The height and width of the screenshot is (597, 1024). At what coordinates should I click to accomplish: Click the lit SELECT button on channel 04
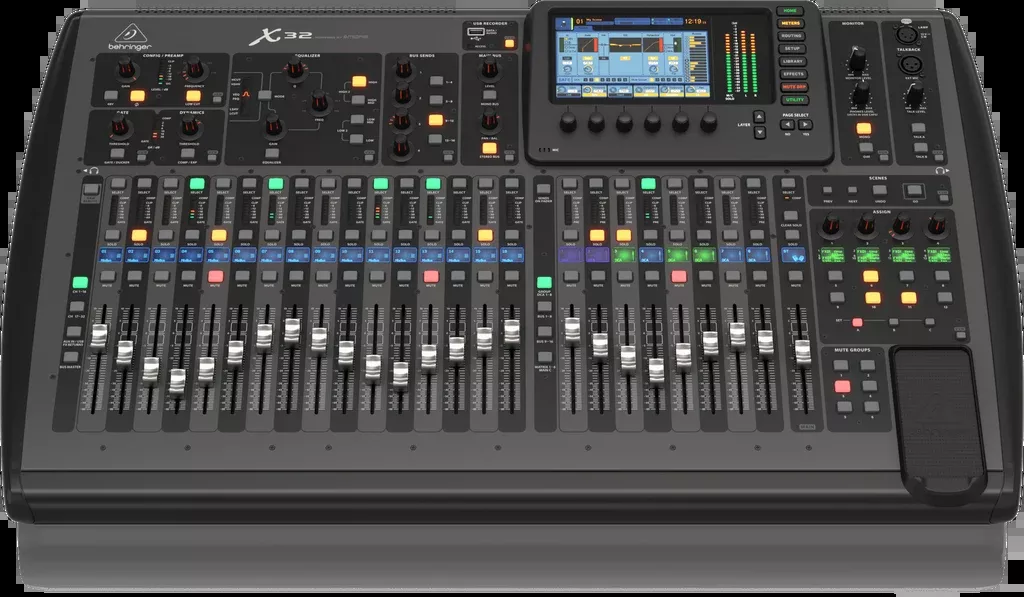197,184
